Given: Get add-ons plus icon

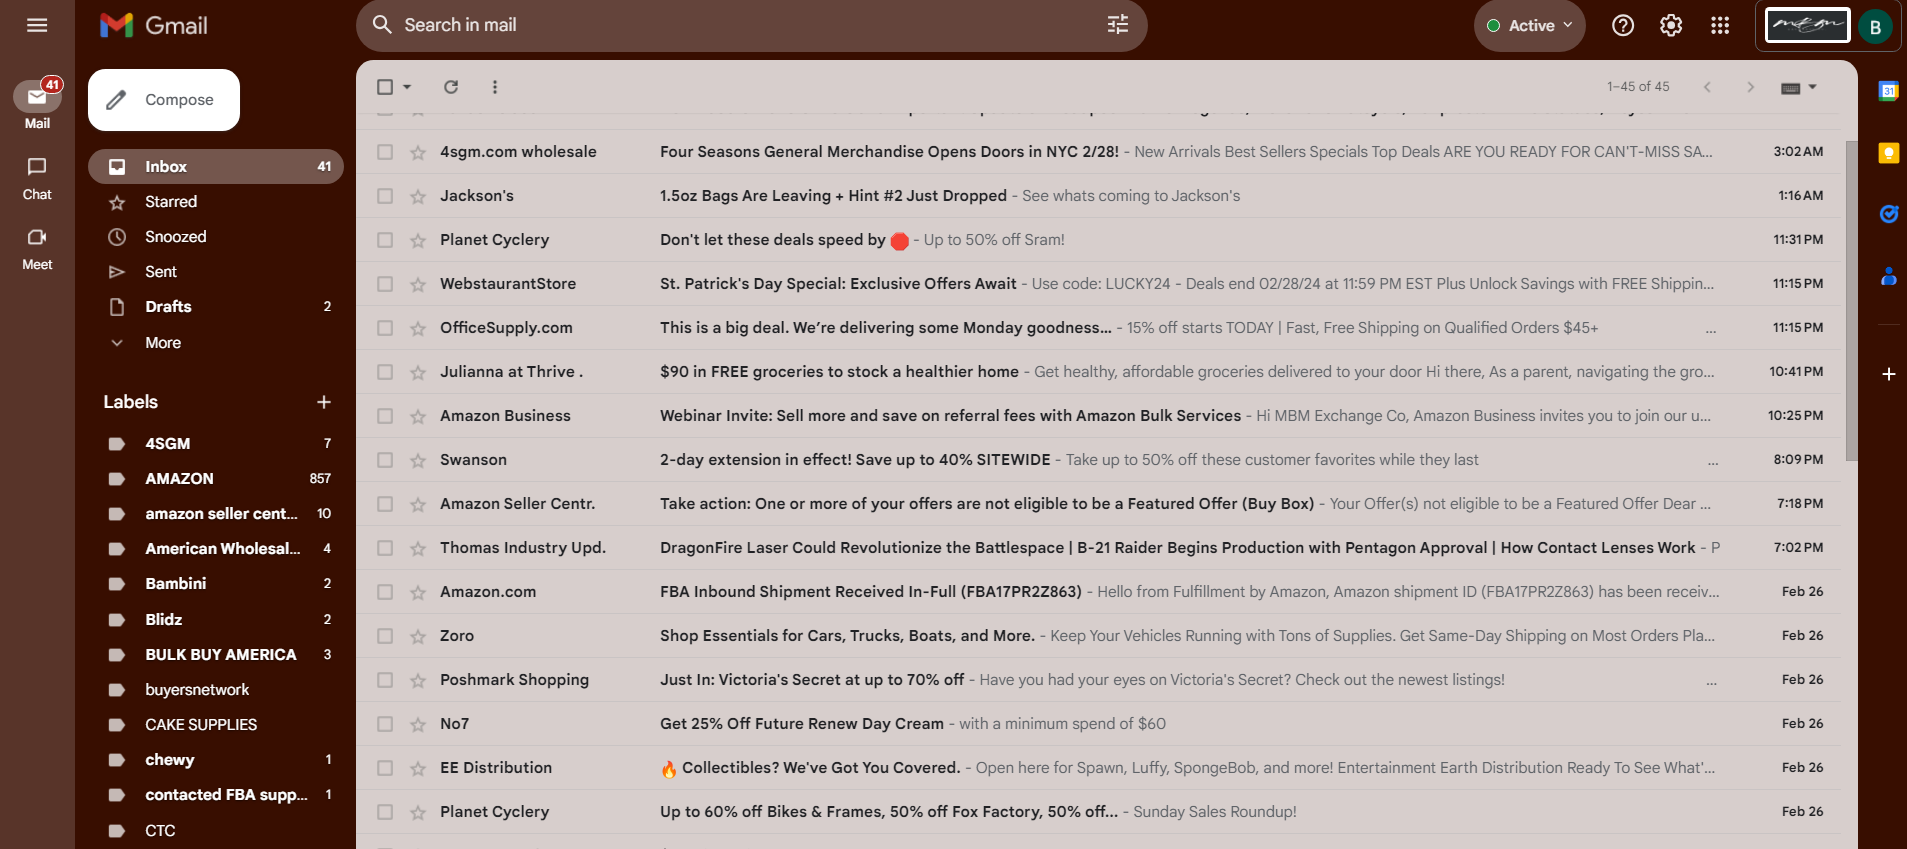Looking at the screenshot, I should pyautogui.click(x=1888, y=374).
